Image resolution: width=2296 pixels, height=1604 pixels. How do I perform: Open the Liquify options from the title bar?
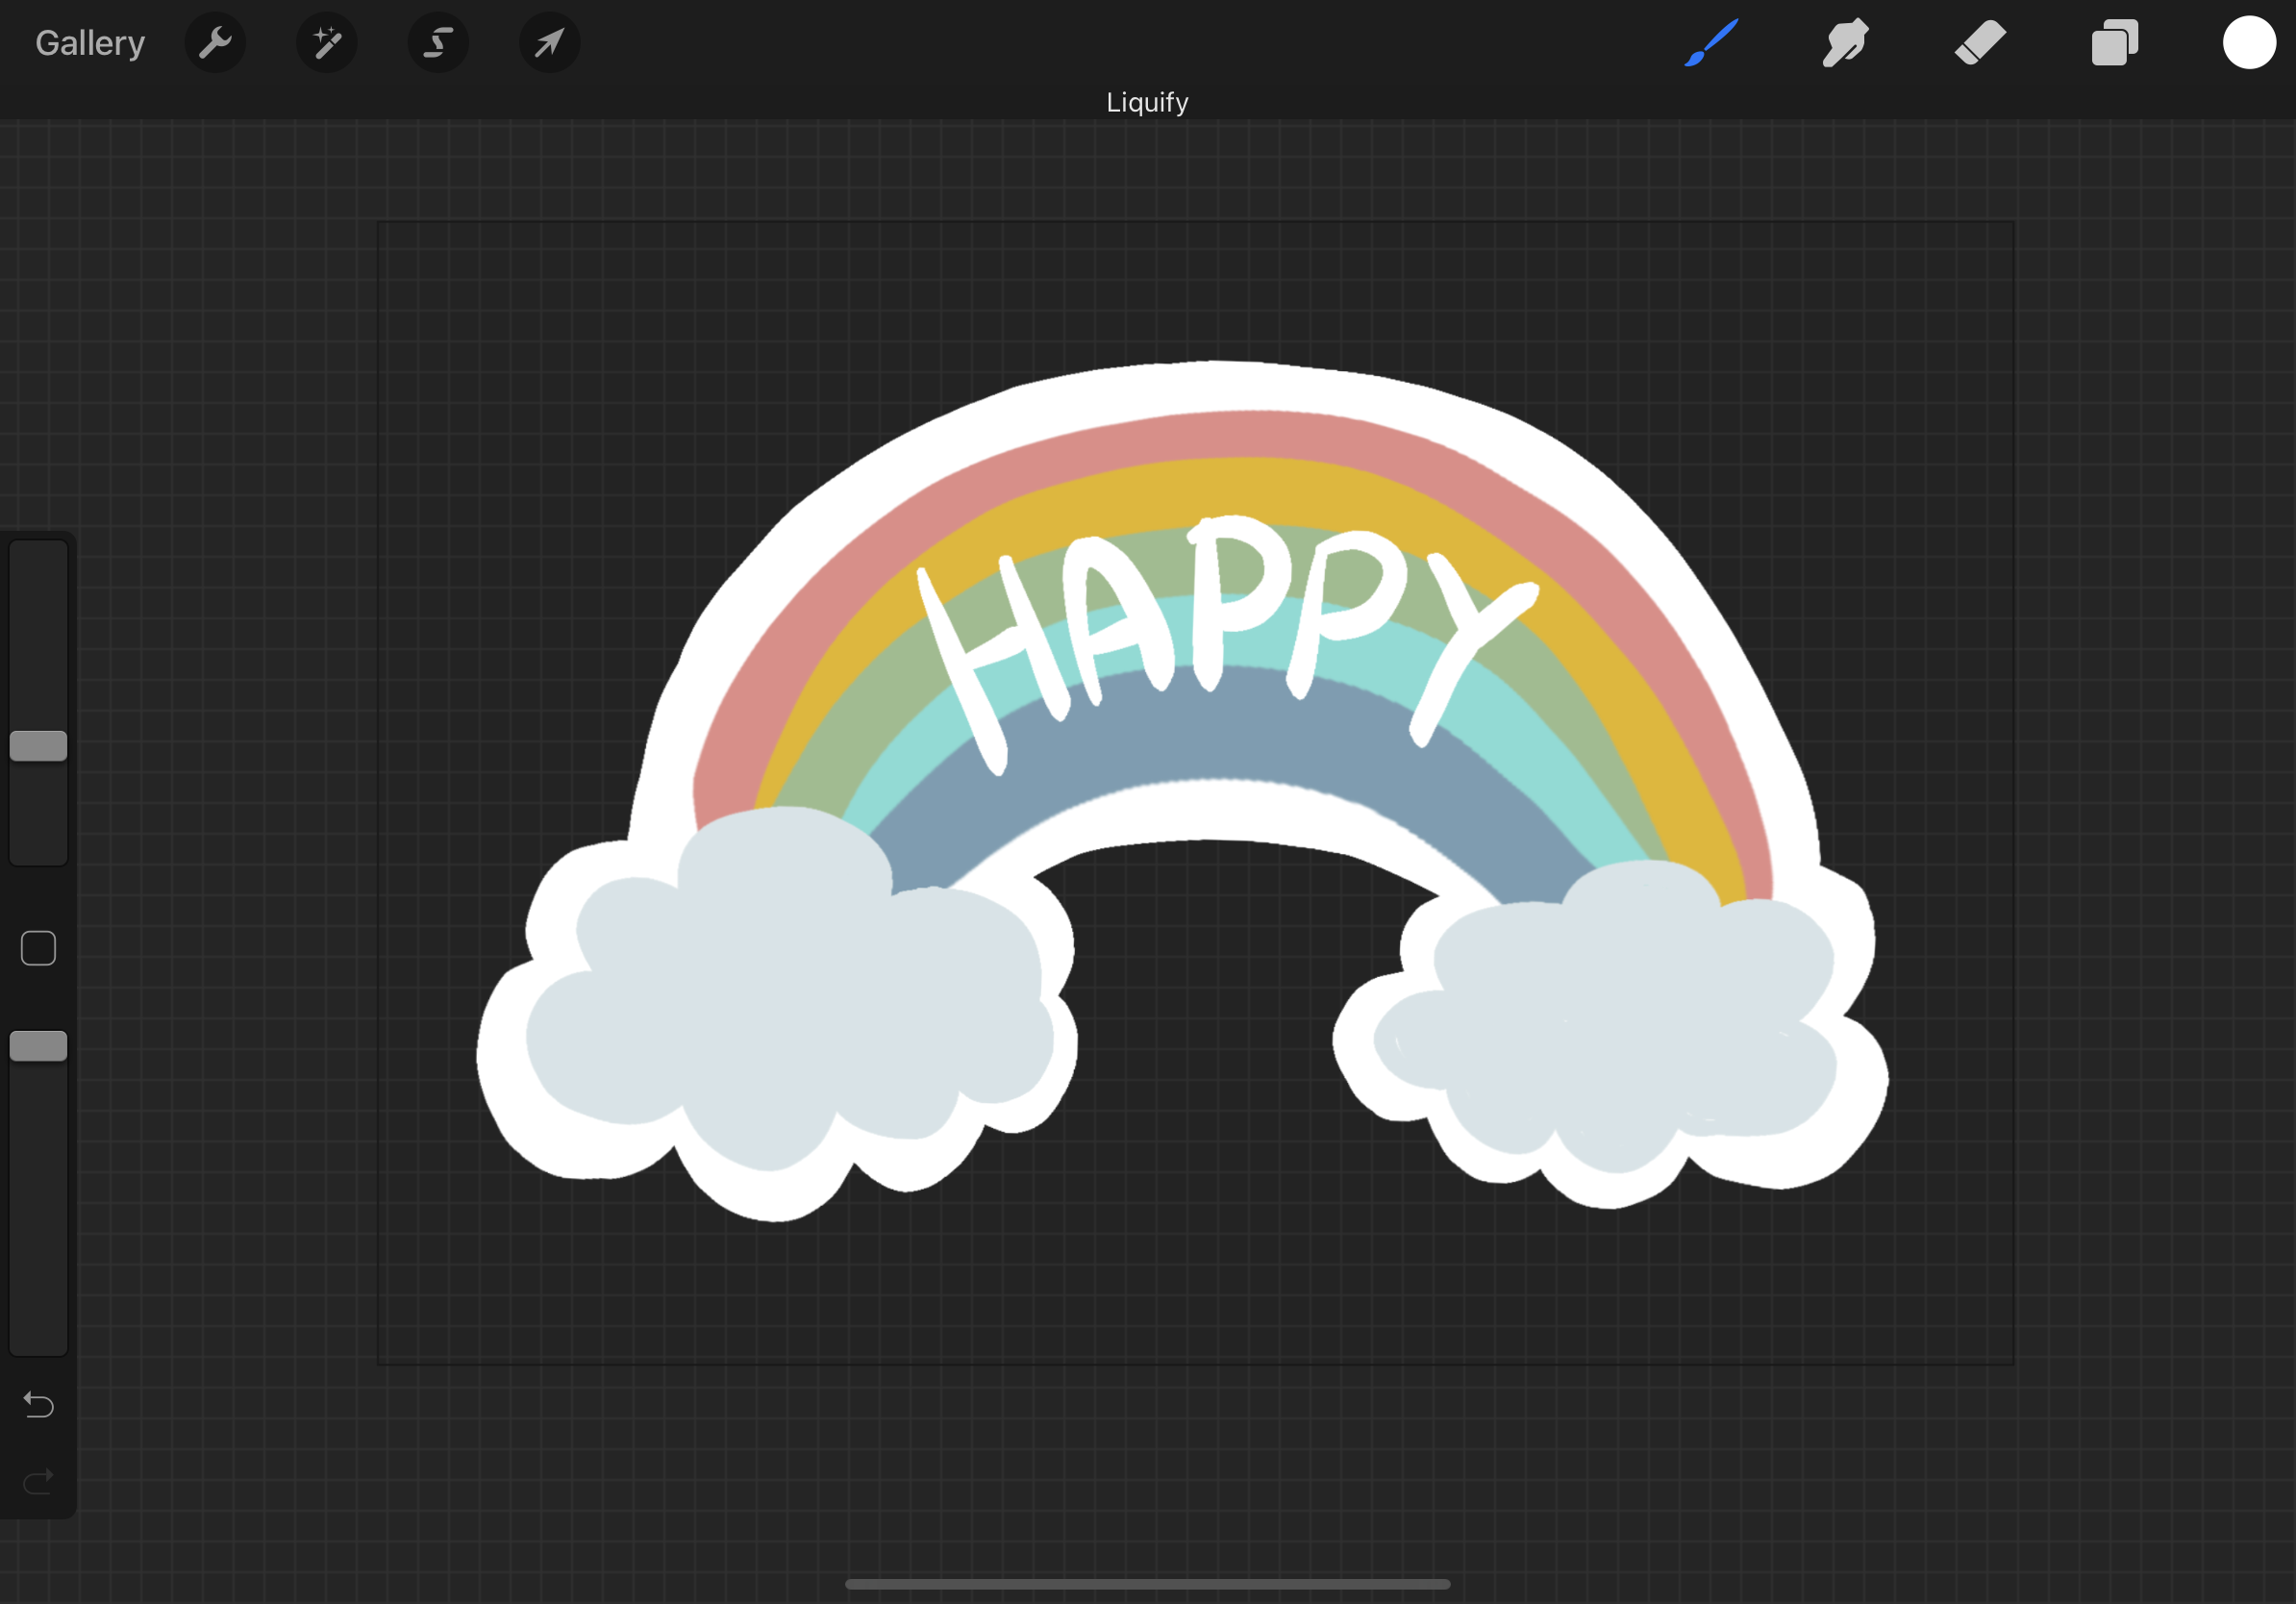click(x=1147, y=101)
